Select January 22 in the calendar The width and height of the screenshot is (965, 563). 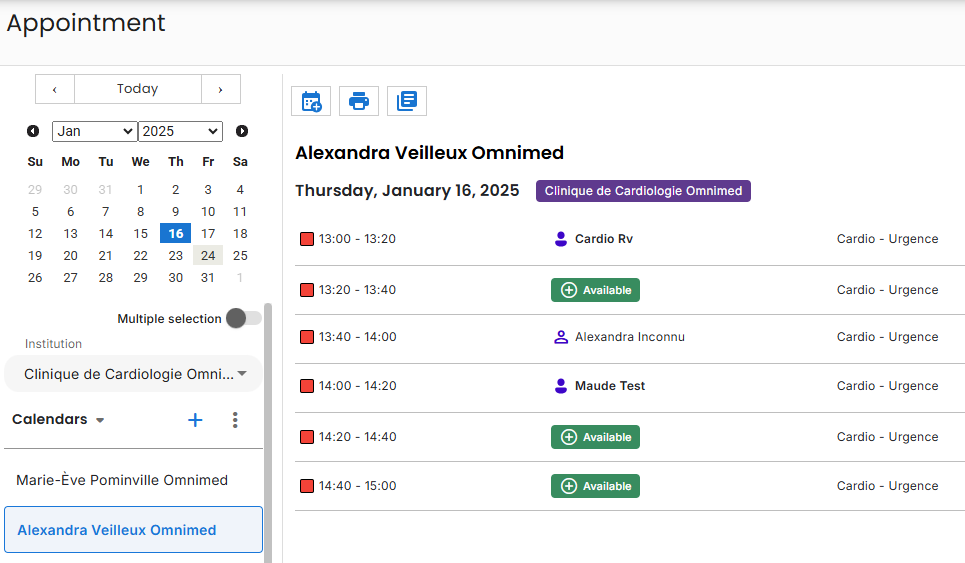point(140,255)
